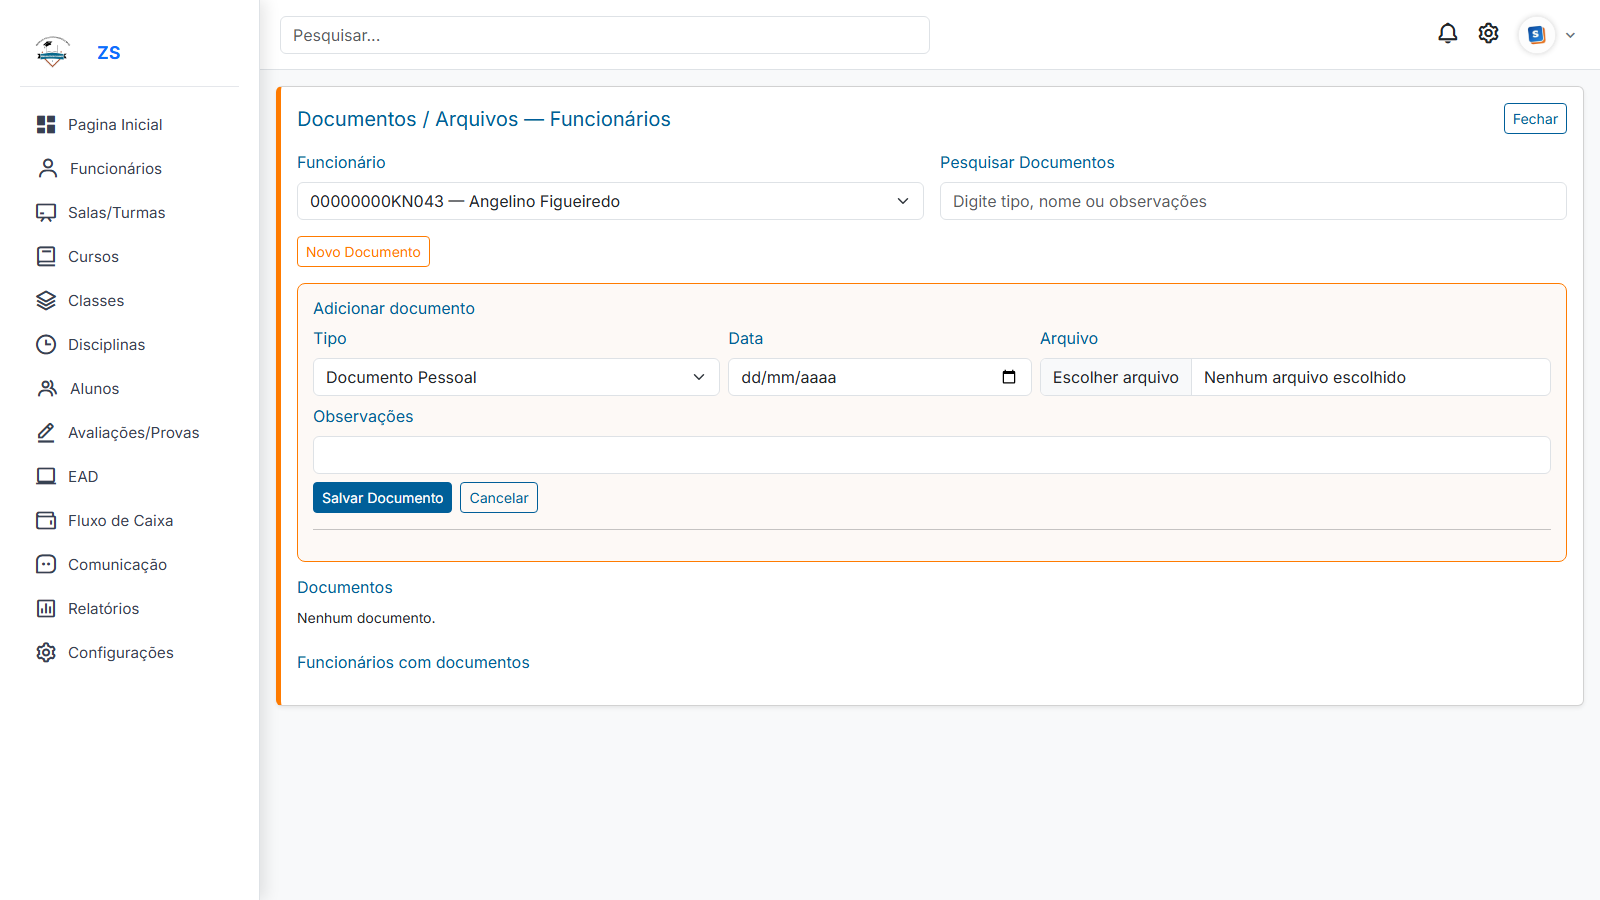Open the Alunos menu item

[94, 388]
